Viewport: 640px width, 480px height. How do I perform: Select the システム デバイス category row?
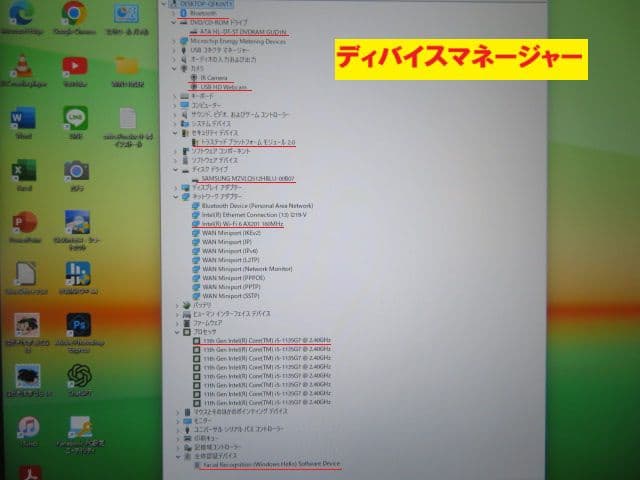206,124
